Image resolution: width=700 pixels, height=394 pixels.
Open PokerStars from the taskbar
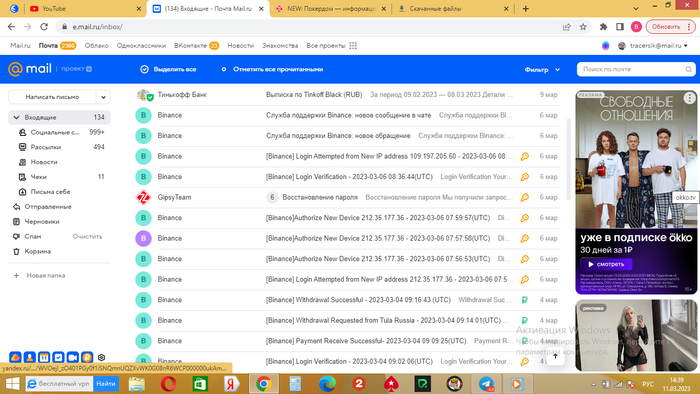(391, 384)
